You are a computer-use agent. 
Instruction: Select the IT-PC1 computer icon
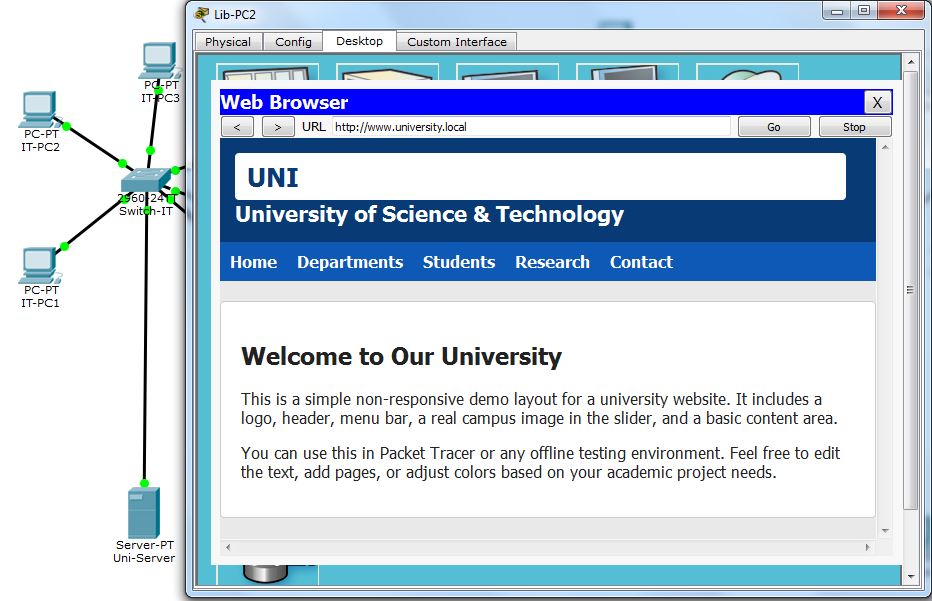pos(39,265)
